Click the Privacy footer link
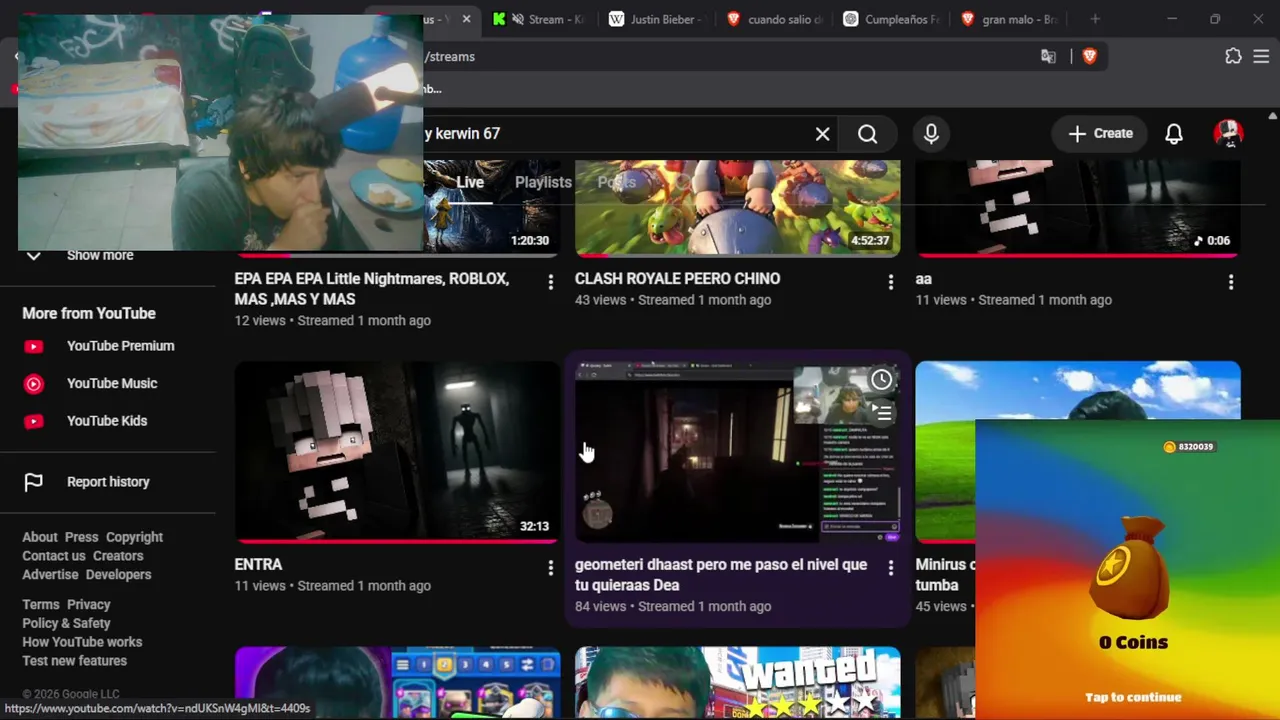This screenshot has height=720, width=1280. (88, 605)
